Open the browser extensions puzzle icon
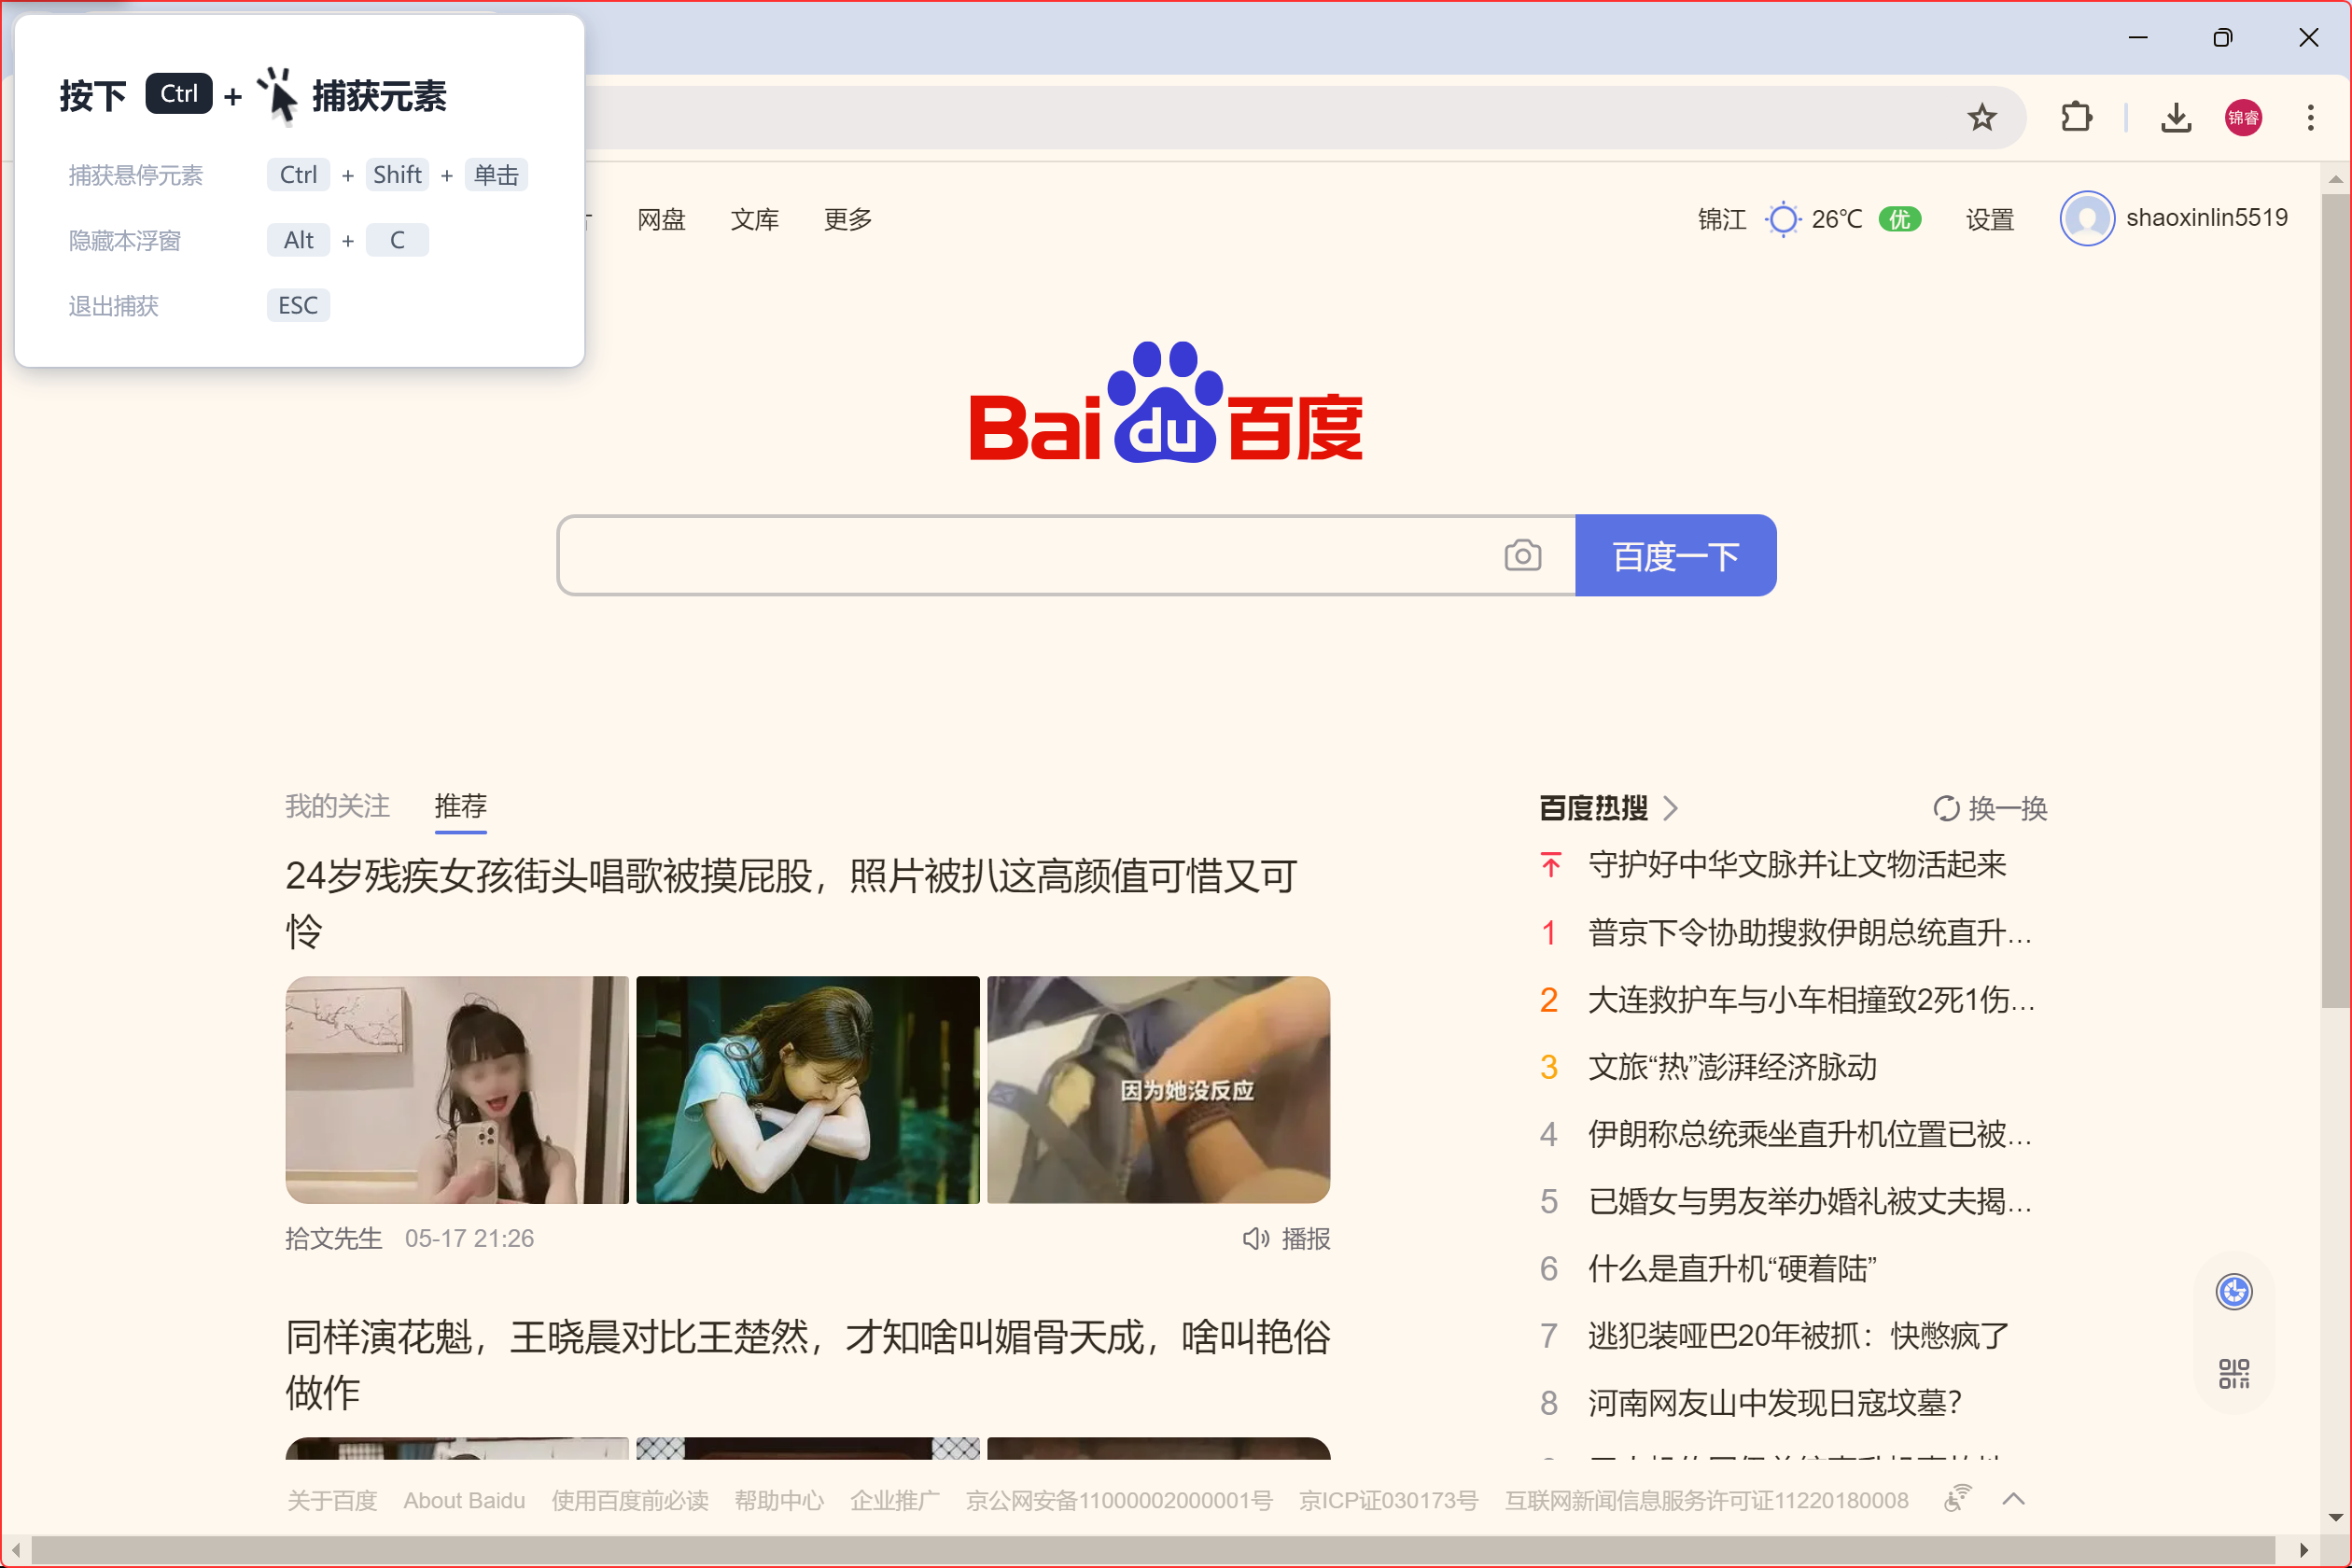Screen dimensions: 2352x1568 (2076, 118)
